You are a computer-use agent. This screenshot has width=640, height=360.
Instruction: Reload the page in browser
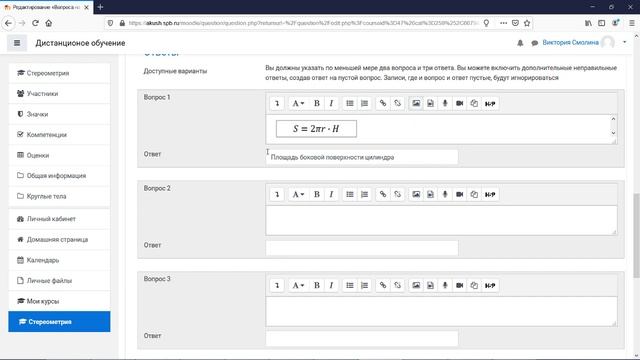[35, 23]
